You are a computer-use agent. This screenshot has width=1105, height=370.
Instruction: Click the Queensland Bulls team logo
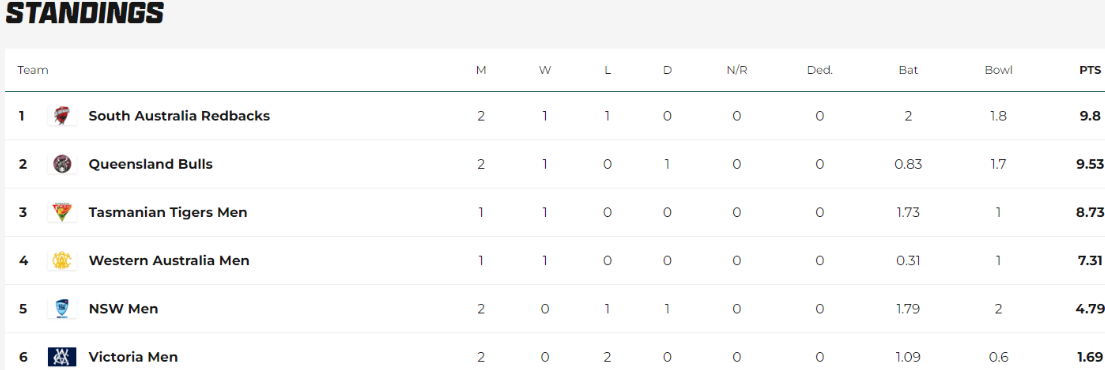(x=62, y=164)
